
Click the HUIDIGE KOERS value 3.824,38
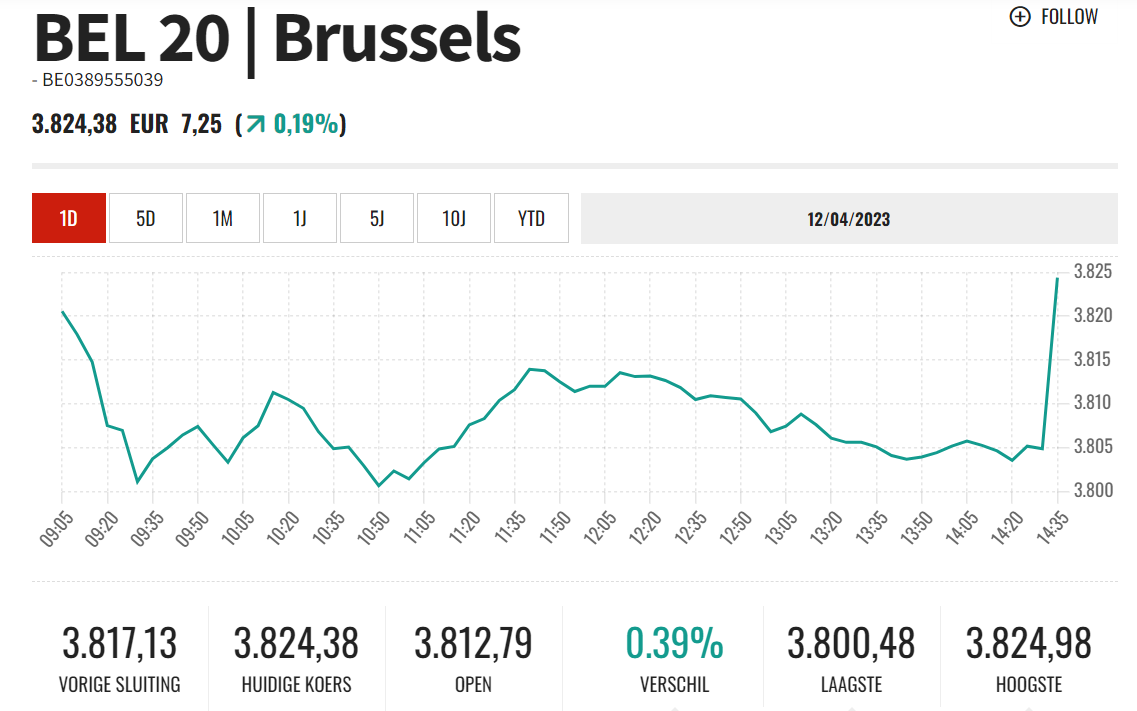click(x=296, y=642)
